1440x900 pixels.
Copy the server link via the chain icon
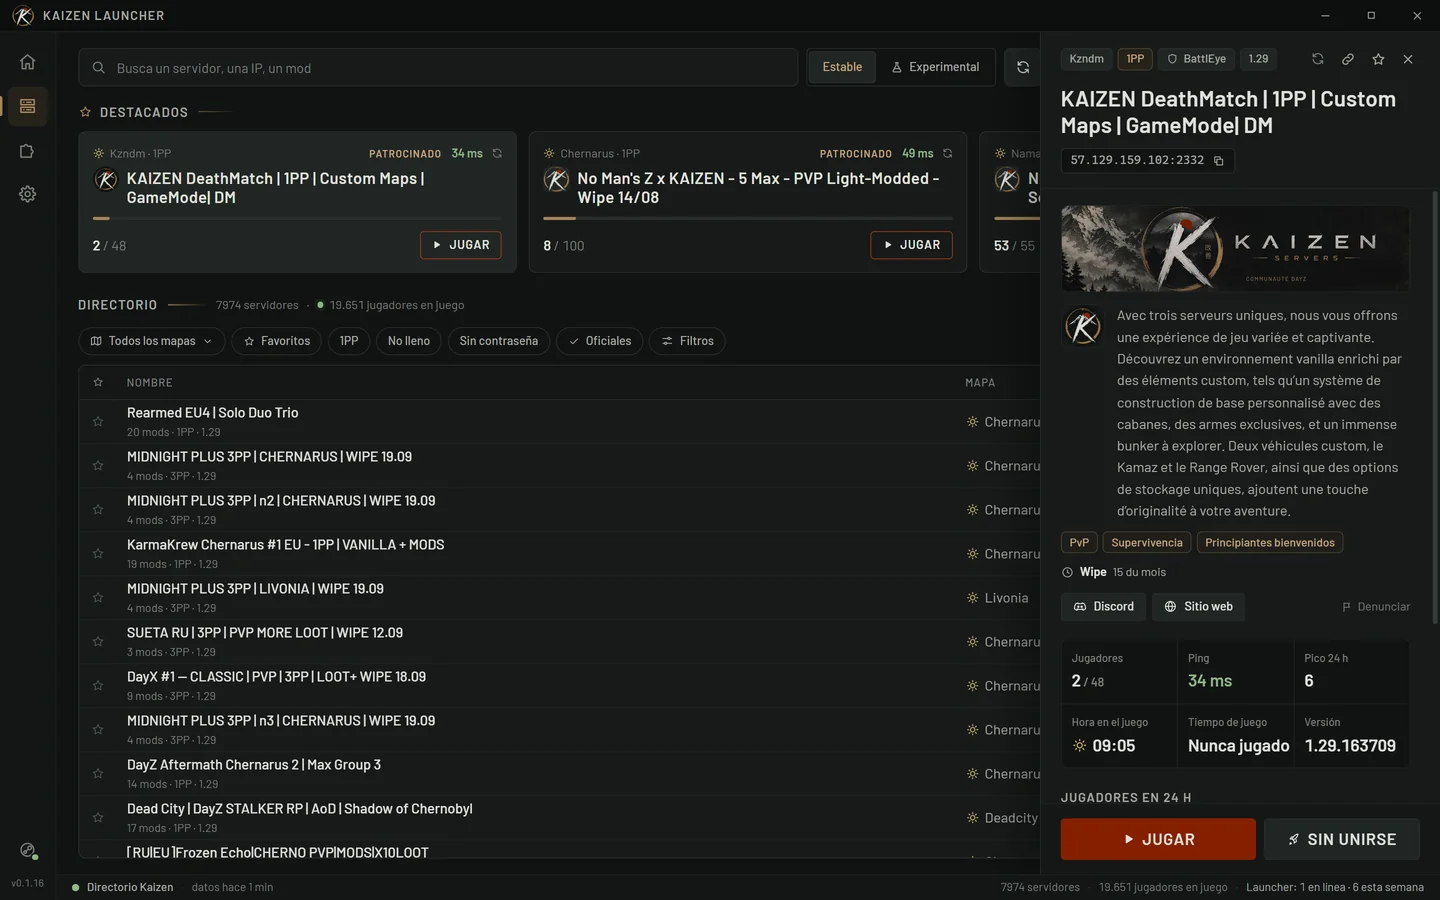[x=1348, y=59]
